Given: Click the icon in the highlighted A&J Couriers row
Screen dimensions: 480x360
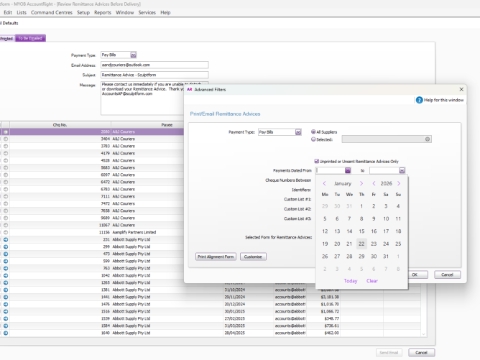Looking at the screenshot, I should (x=6, y=132).
